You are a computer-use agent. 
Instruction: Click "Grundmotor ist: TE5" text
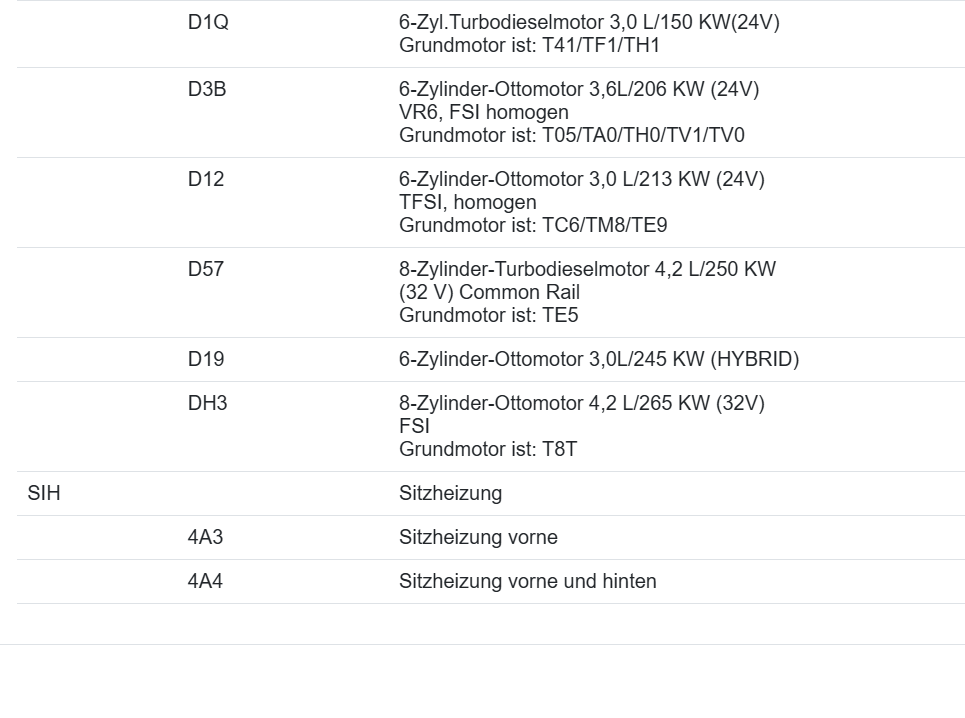tap(489, 316)
